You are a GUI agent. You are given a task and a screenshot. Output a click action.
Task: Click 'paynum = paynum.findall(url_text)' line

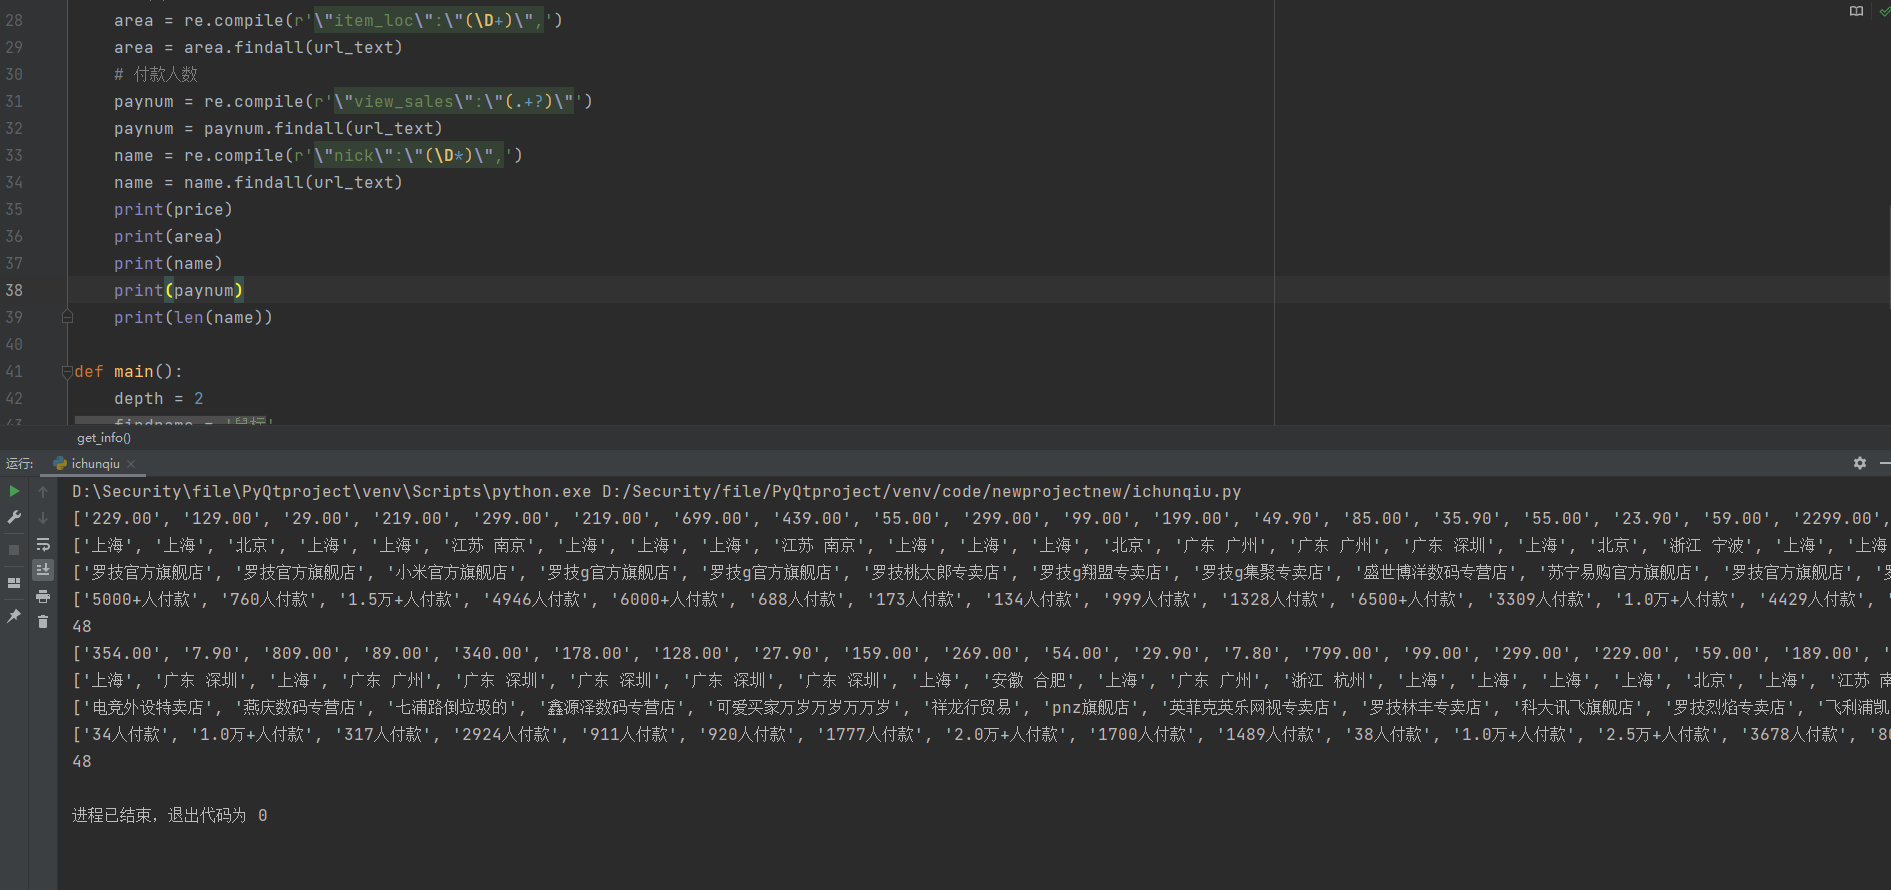pos(278,128)
